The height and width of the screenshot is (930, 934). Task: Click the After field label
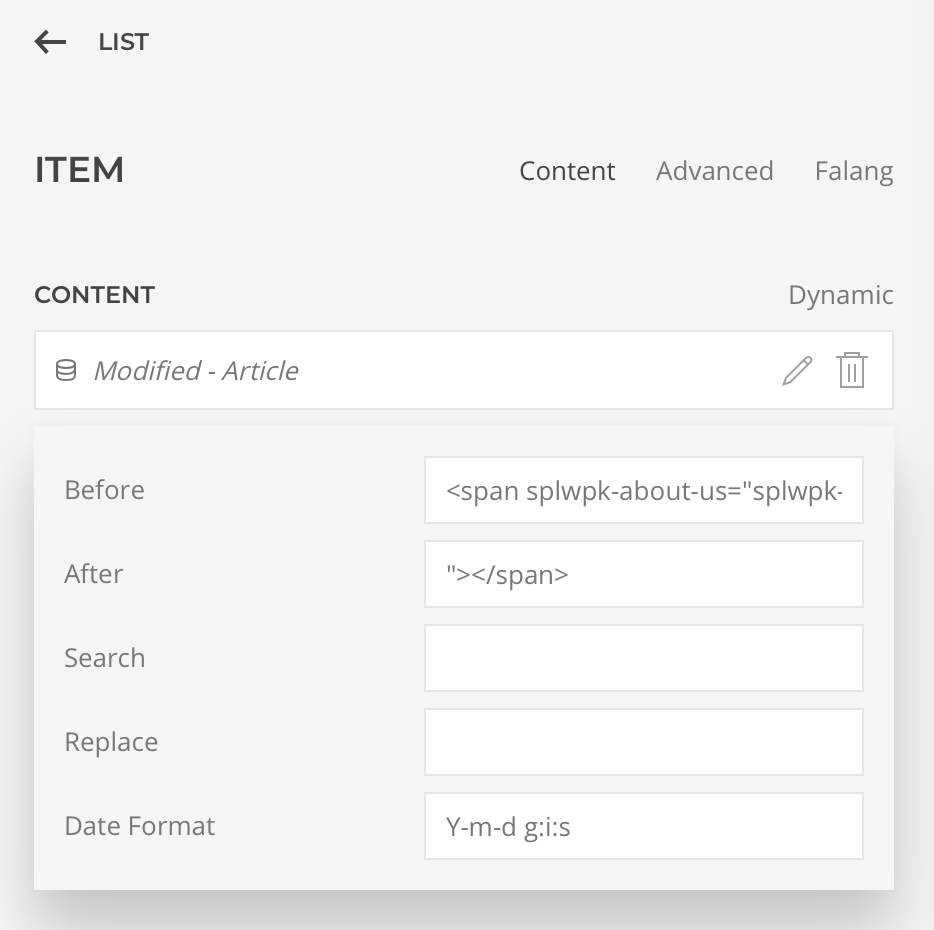point(94,574)
